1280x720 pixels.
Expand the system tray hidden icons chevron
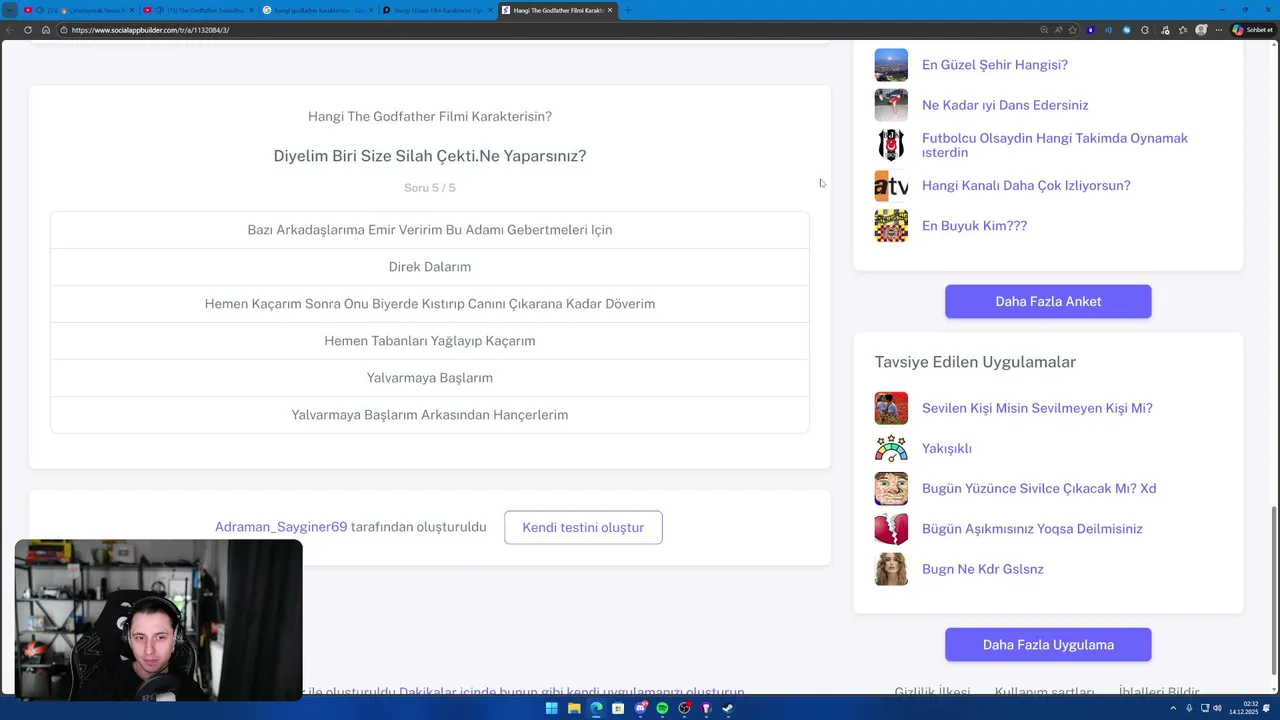pos(1175,708)
